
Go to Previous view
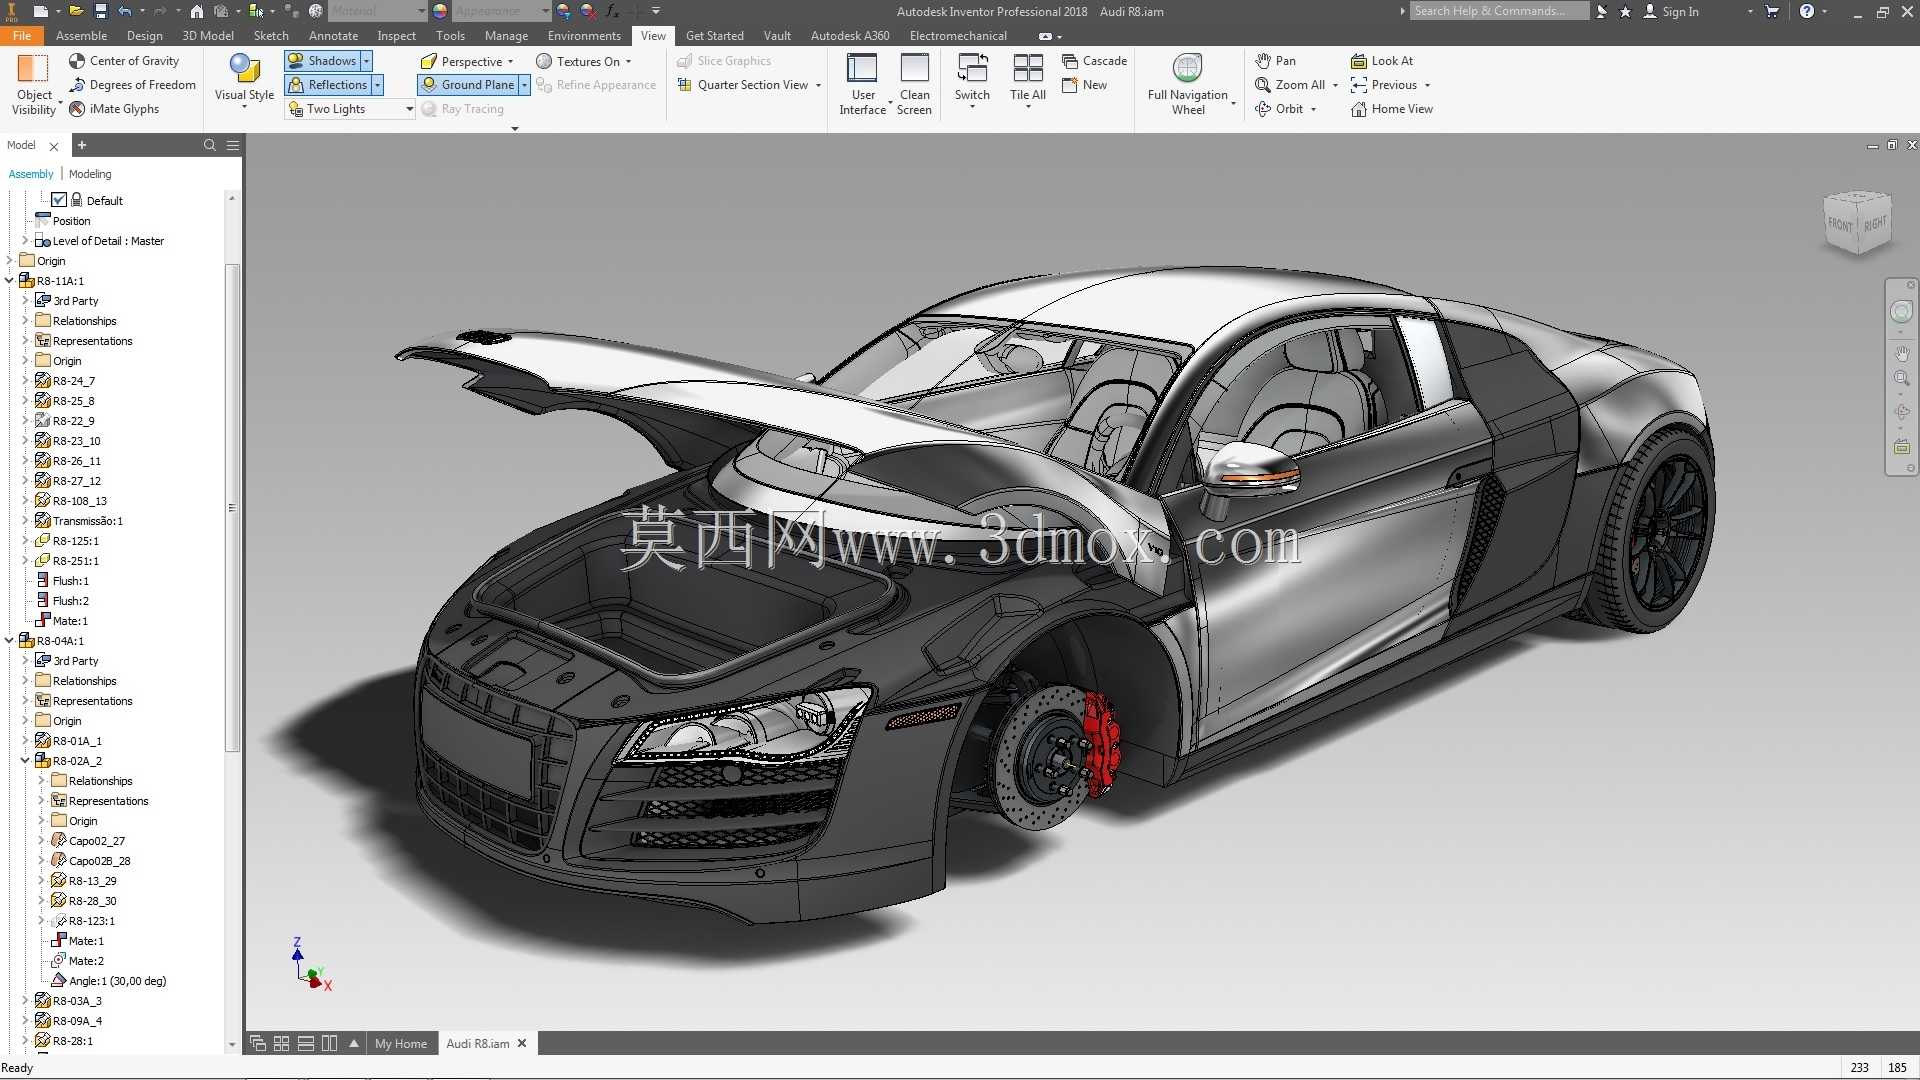pos(1384,85)
